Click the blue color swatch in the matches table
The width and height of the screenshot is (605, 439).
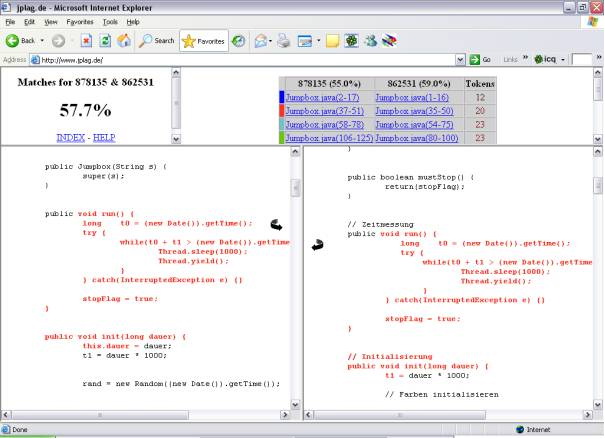tap(282, 98)
